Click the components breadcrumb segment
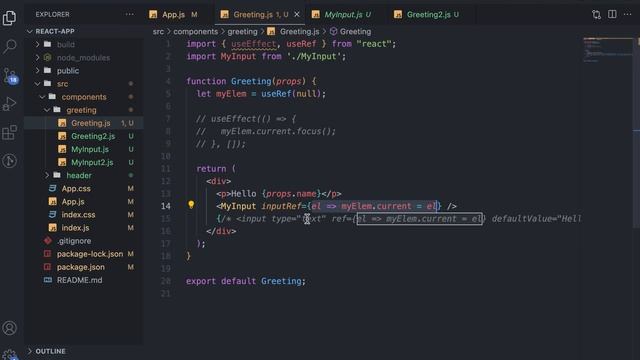The image size is (640, 360). (x=196, y=31)
